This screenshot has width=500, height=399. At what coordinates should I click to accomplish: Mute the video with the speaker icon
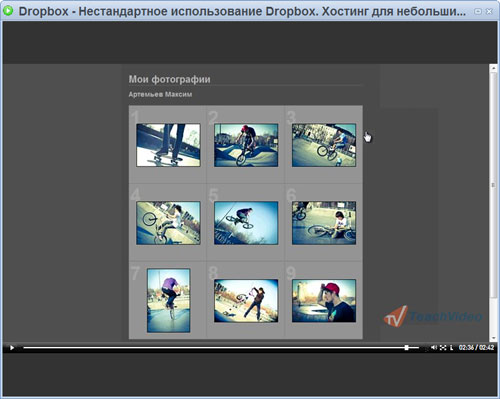pos(434,348)
